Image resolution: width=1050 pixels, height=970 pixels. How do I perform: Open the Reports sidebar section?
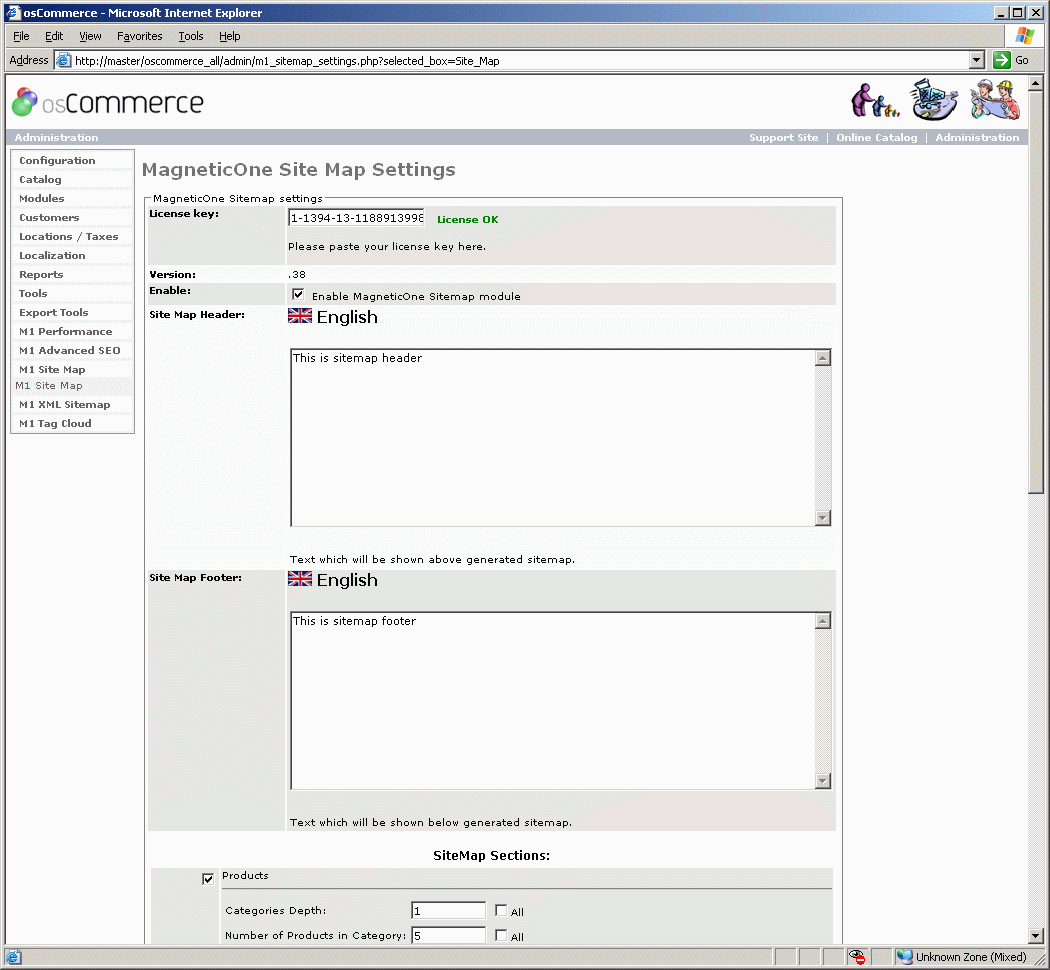click(x=41, y=274)
